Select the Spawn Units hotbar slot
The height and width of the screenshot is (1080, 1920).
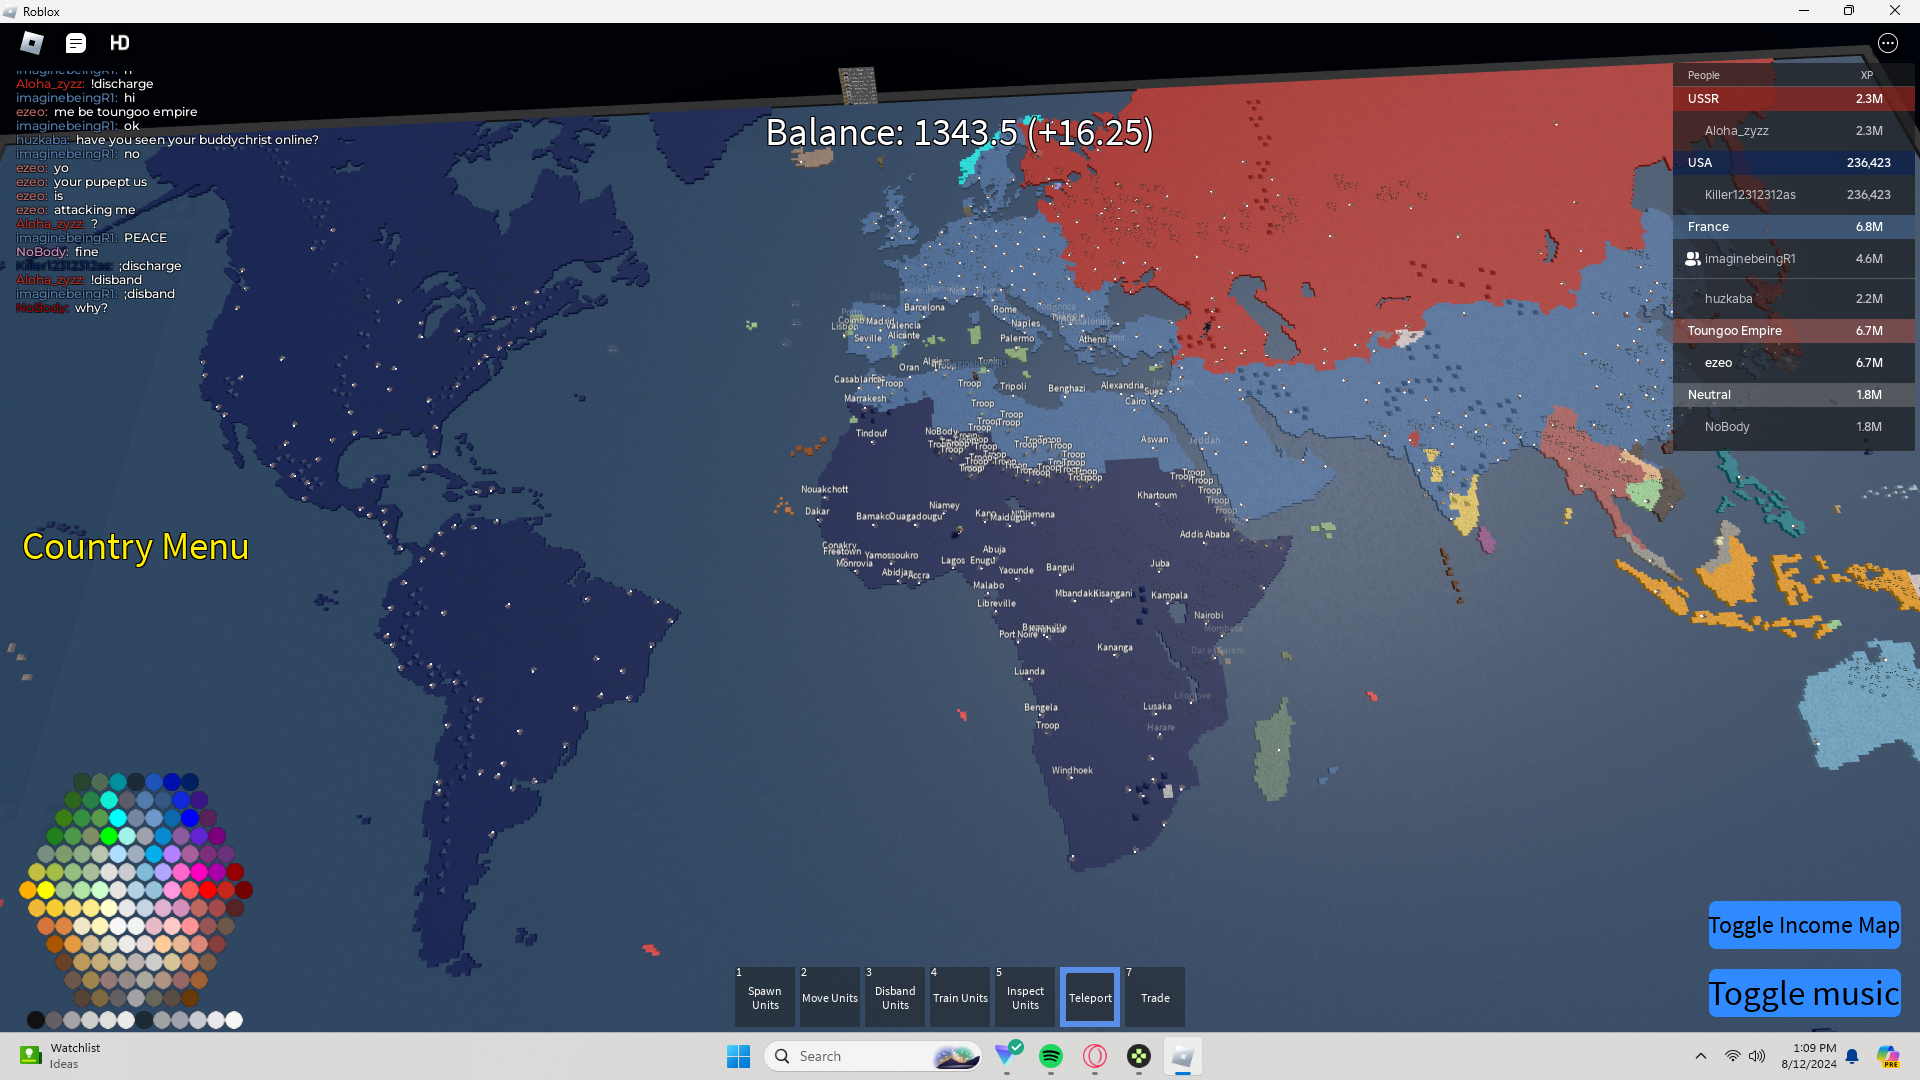click(765, 997)
